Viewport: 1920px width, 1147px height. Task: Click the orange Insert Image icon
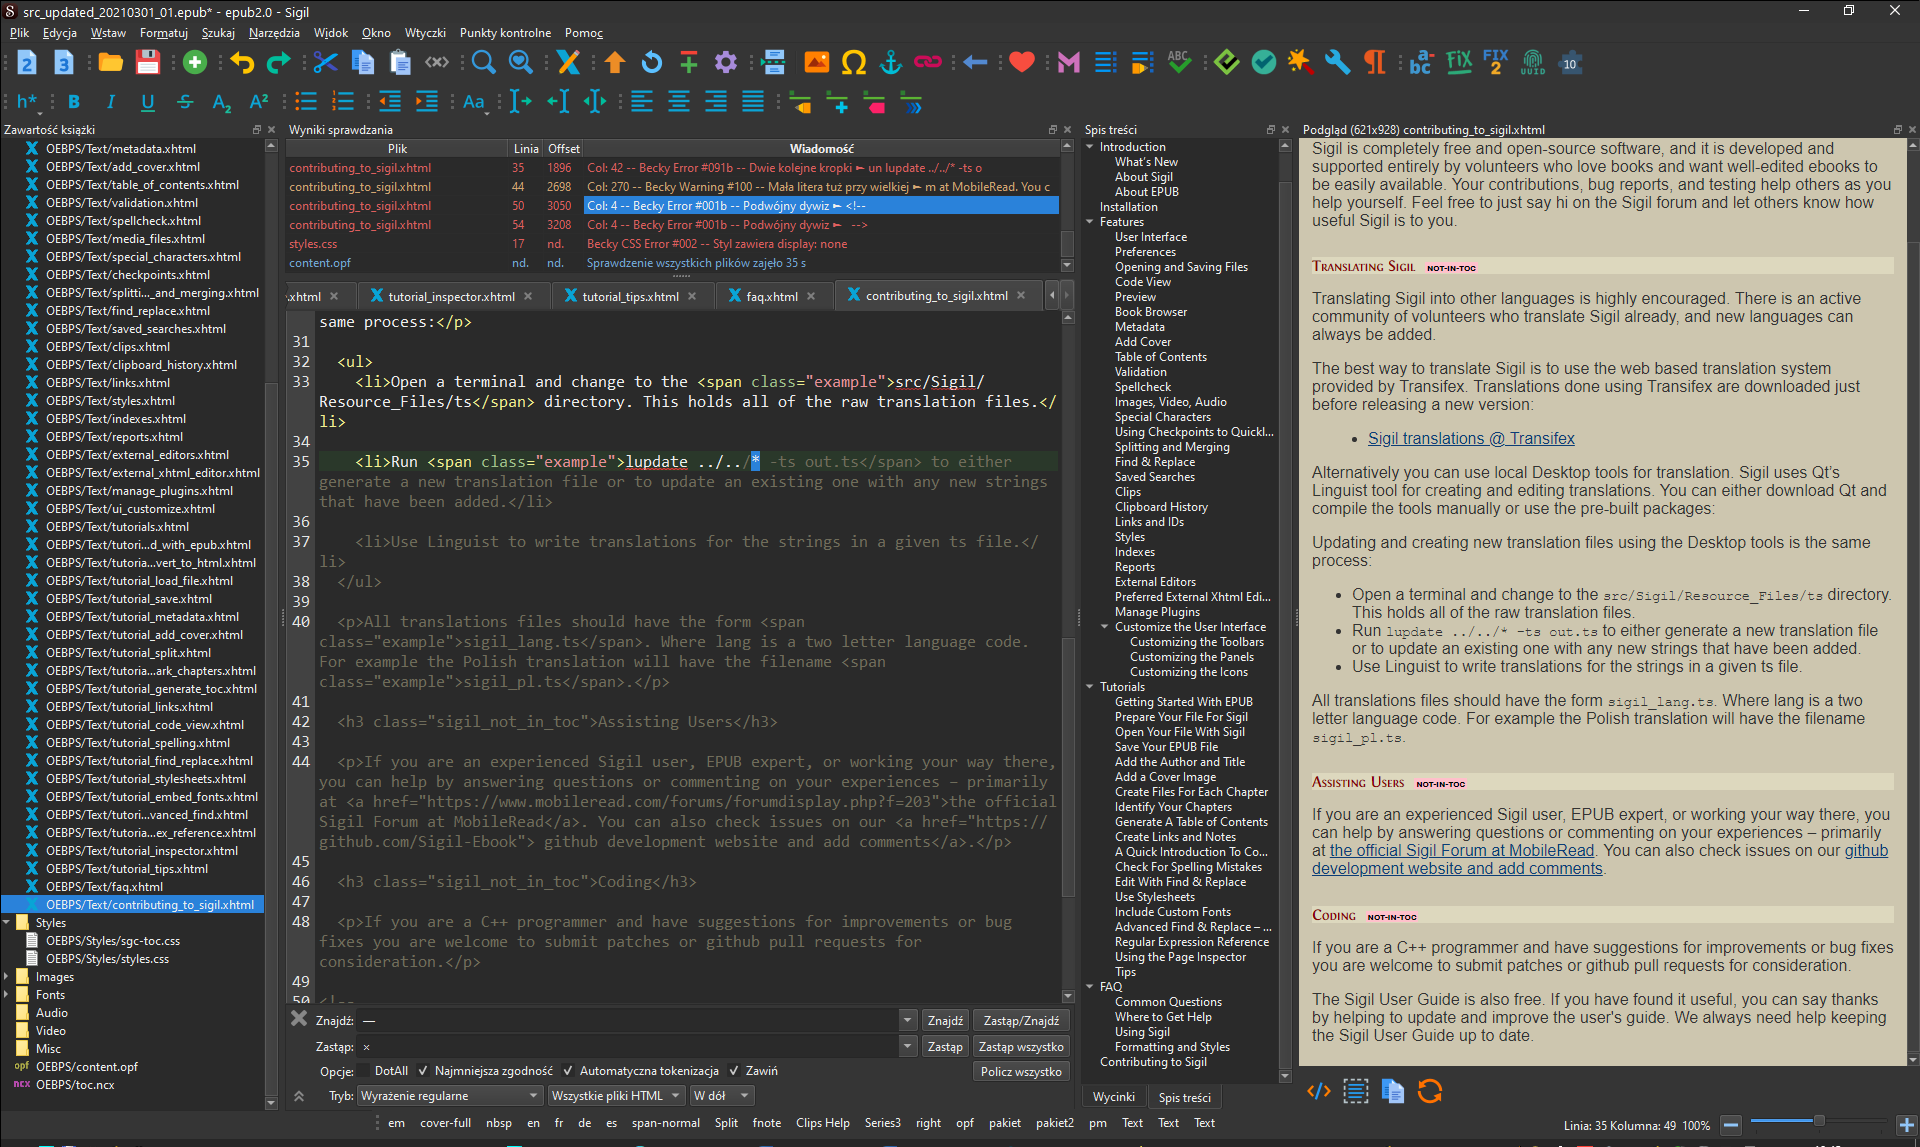(x=816, y=63)
